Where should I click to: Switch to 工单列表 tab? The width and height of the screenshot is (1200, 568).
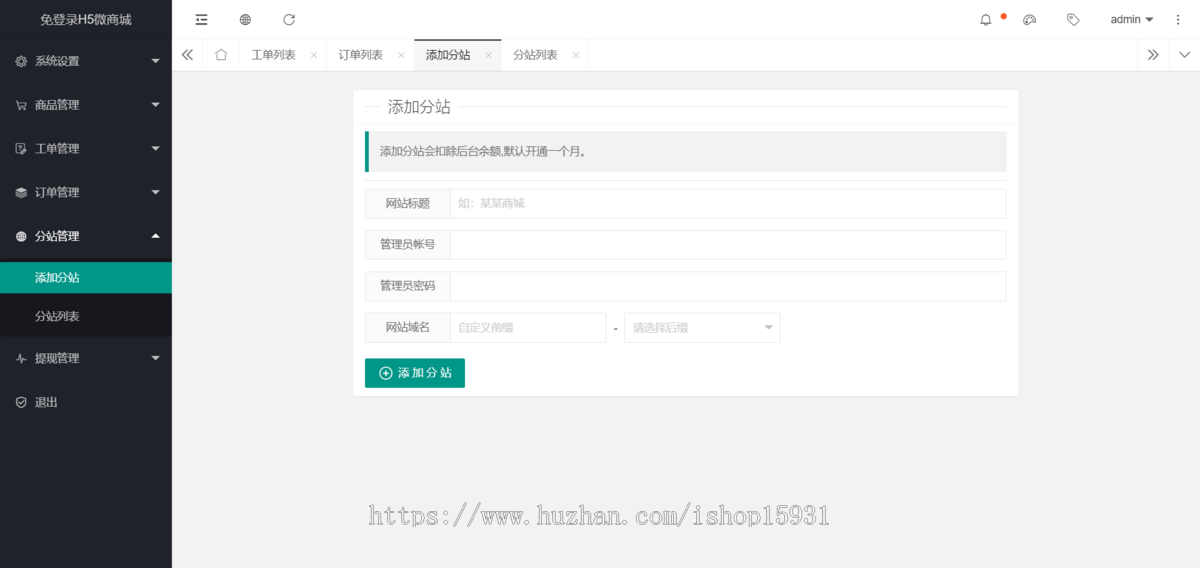(273, 55)
